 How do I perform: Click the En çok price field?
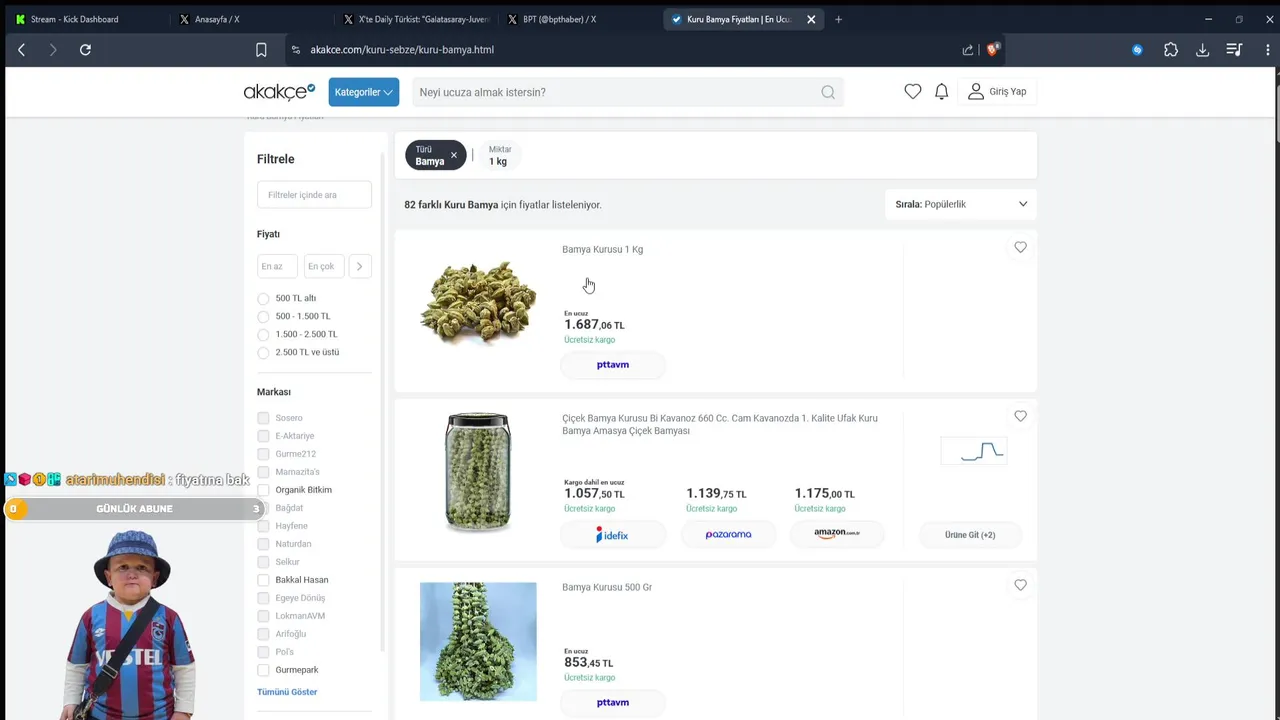[324, 266]
